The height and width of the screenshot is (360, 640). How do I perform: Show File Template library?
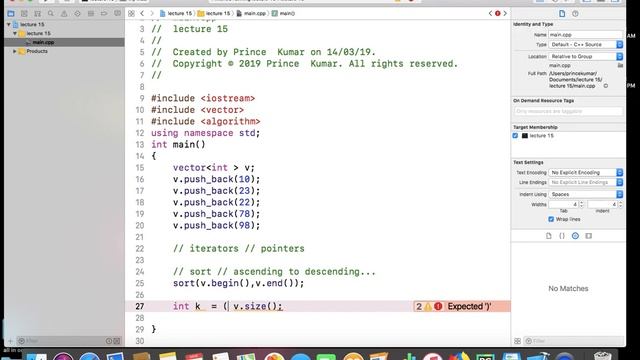coord(549,236)
